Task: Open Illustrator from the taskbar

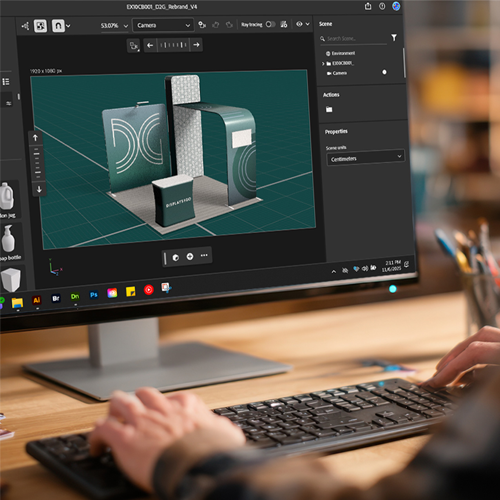Action: [x=37, y=300]
